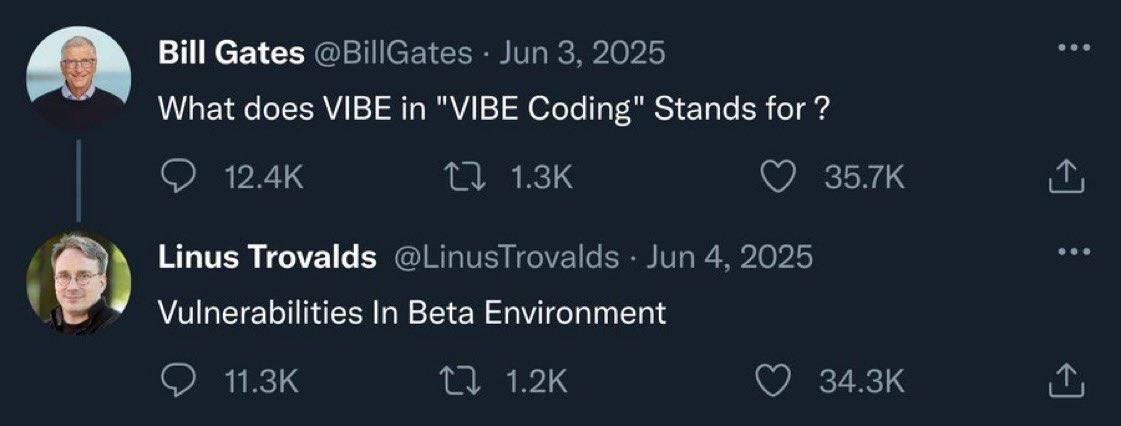The image size is (1121, 426).
Task: Open more options on the Jun 3 tweet
Action: 1071,50
